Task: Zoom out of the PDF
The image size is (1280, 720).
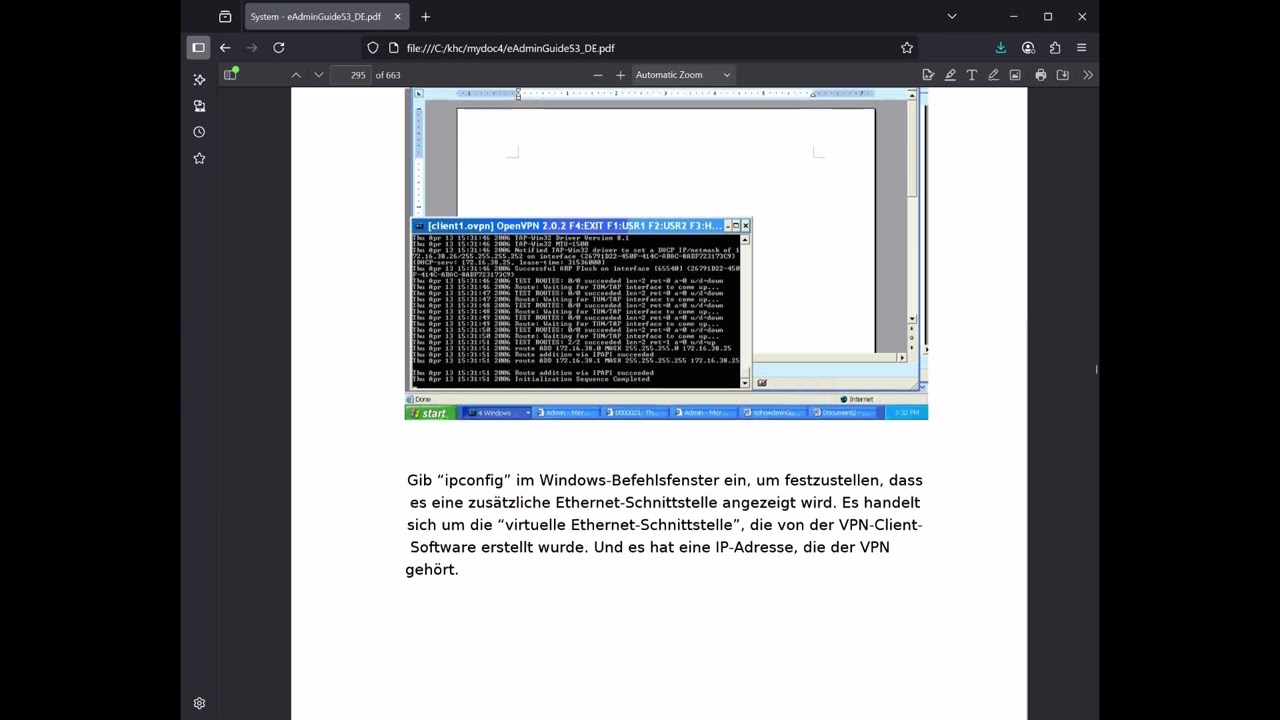Action: (x=598, y=75)
